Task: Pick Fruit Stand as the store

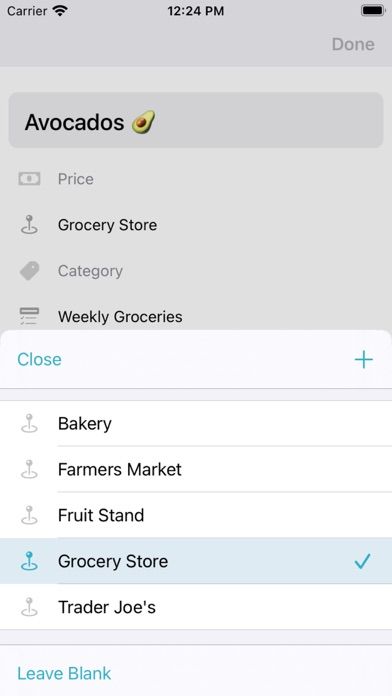Action: [x=196, y=515]
